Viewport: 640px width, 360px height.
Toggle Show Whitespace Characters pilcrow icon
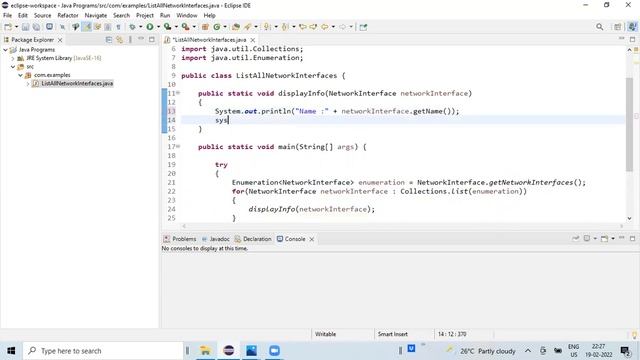point(118,27)
